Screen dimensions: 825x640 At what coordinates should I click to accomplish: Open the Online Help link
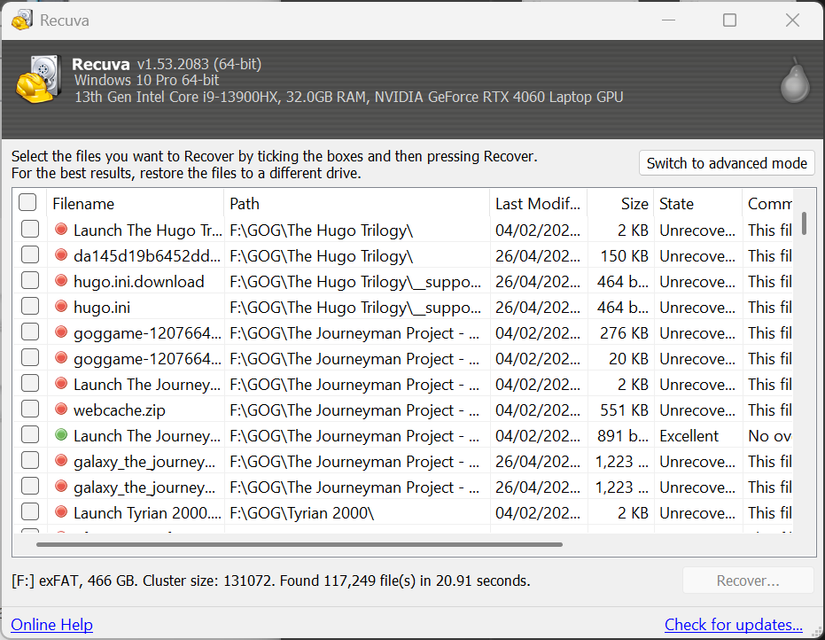pos(52,625)
